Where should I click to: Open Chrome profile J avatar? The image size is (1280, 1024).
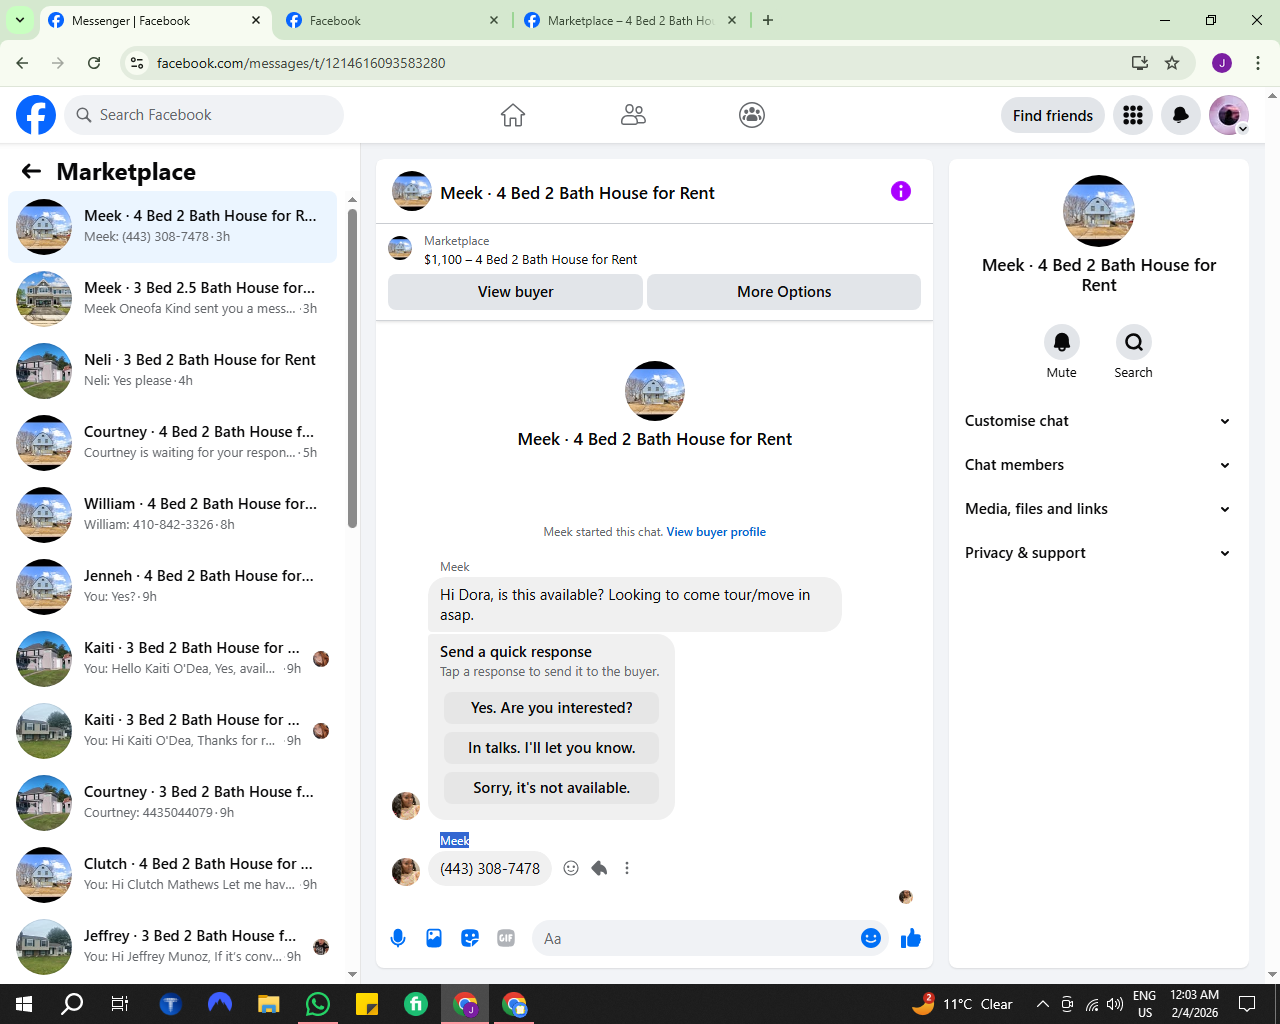(1222, 63)
